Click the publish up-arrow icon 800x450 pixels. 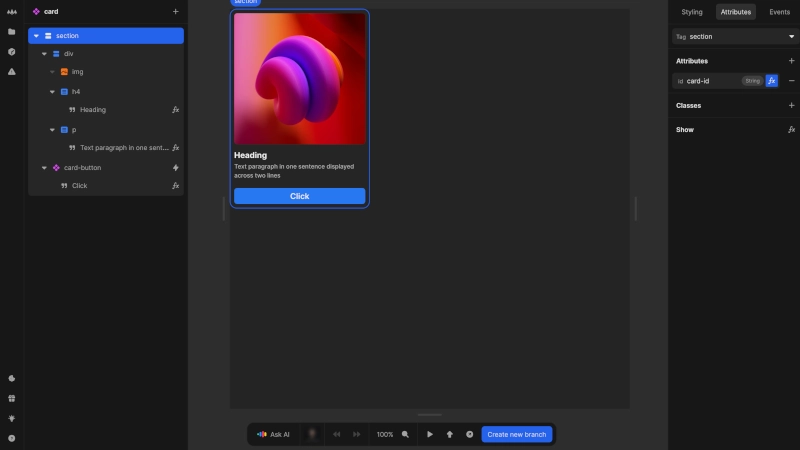click(x=449, y=434)
